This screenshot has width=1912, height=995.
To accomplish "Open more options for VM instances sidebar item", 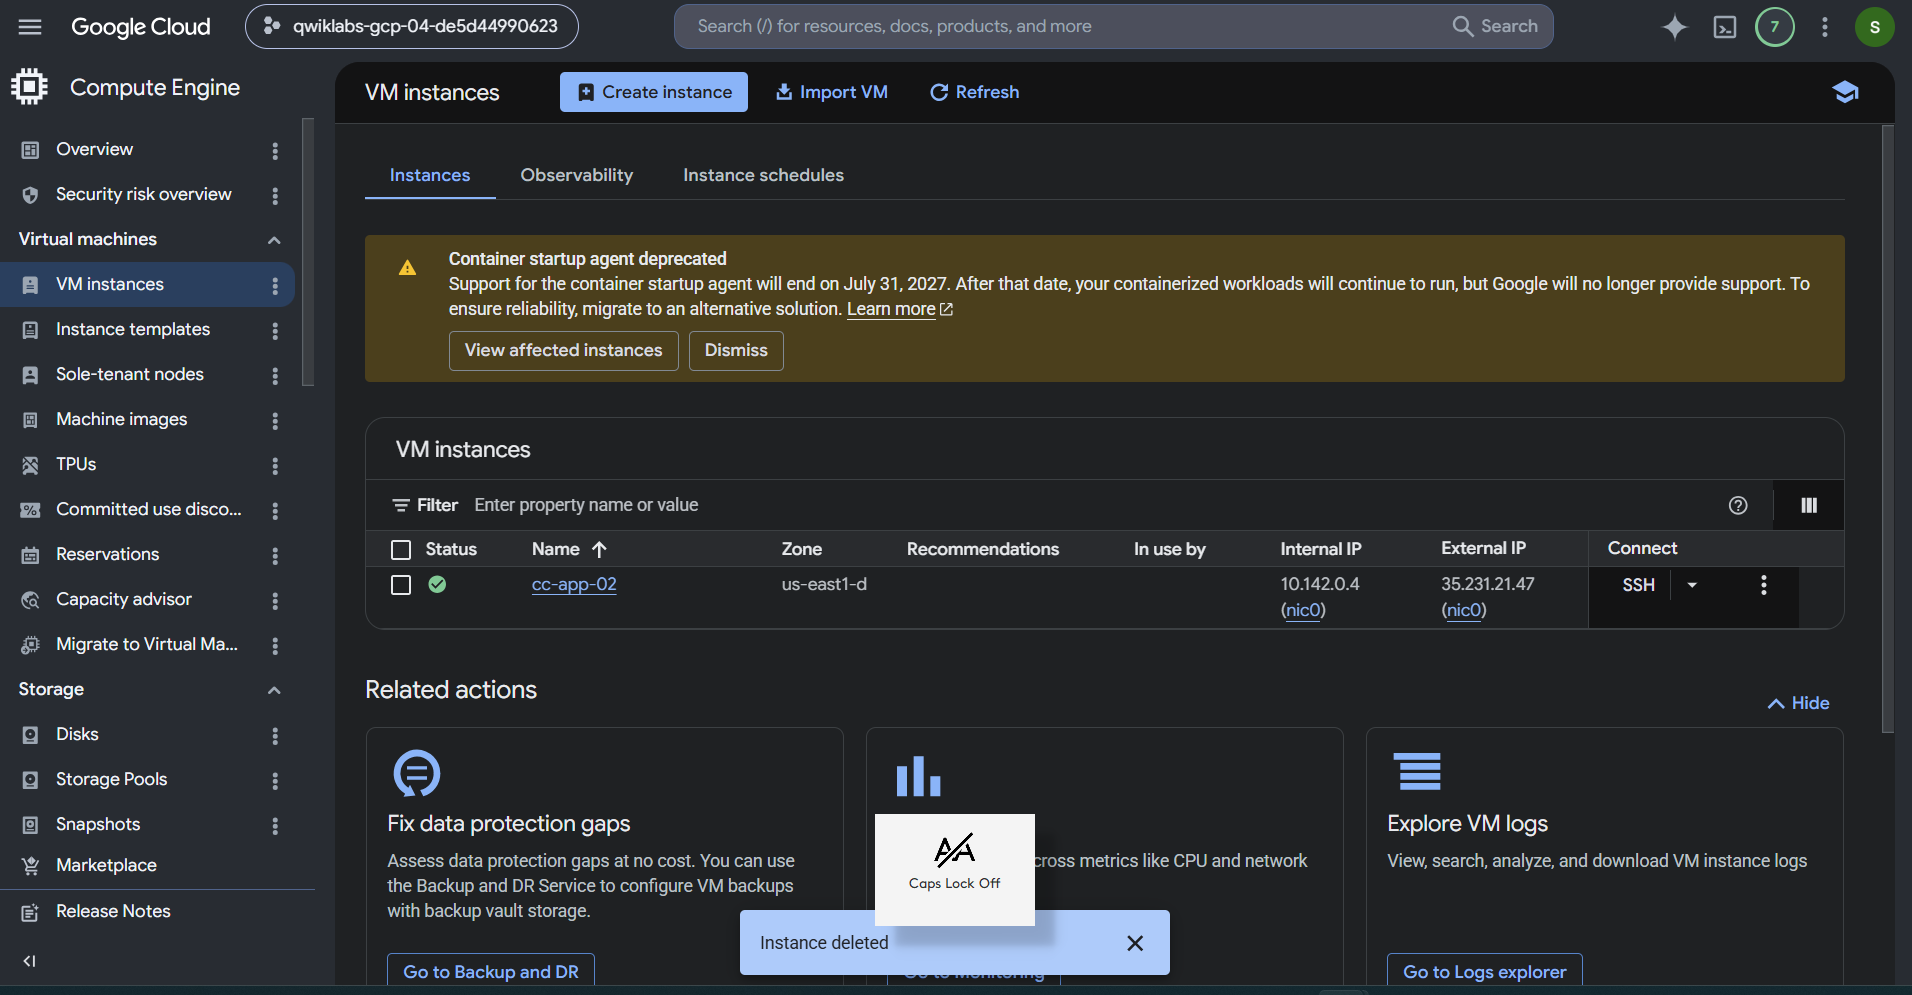I will click(275, 285).
